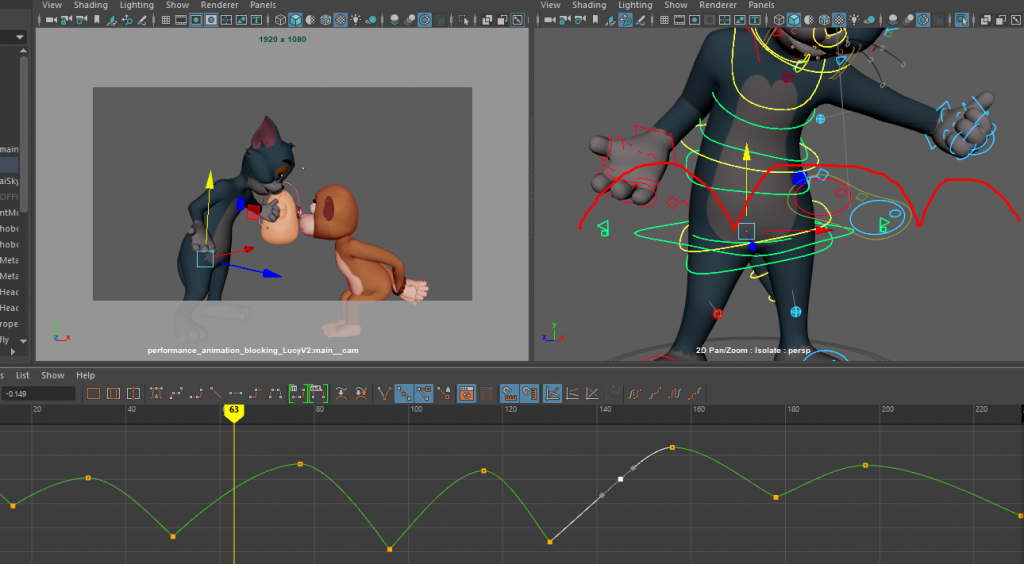This screenshot has height=564, width=1024.
Task: Click Pre-Infinity Cycle icon in Graph Editor
Action: pyautogui.click(x=633, y=394)
